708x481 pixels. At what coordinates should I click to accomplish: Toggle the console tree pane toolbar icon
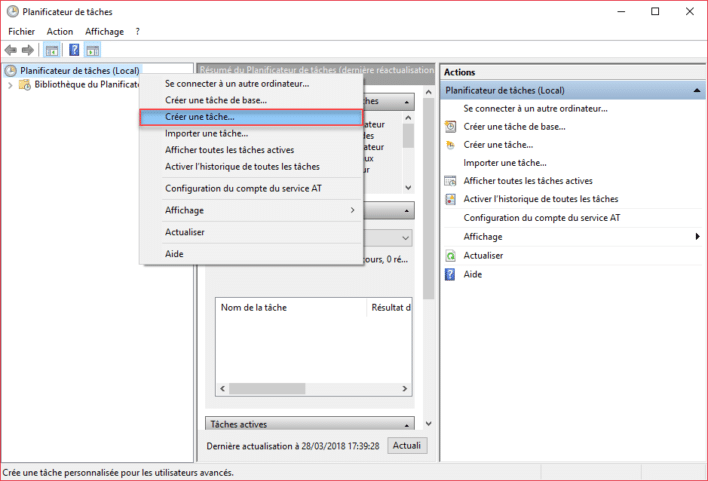coord(53,50)
